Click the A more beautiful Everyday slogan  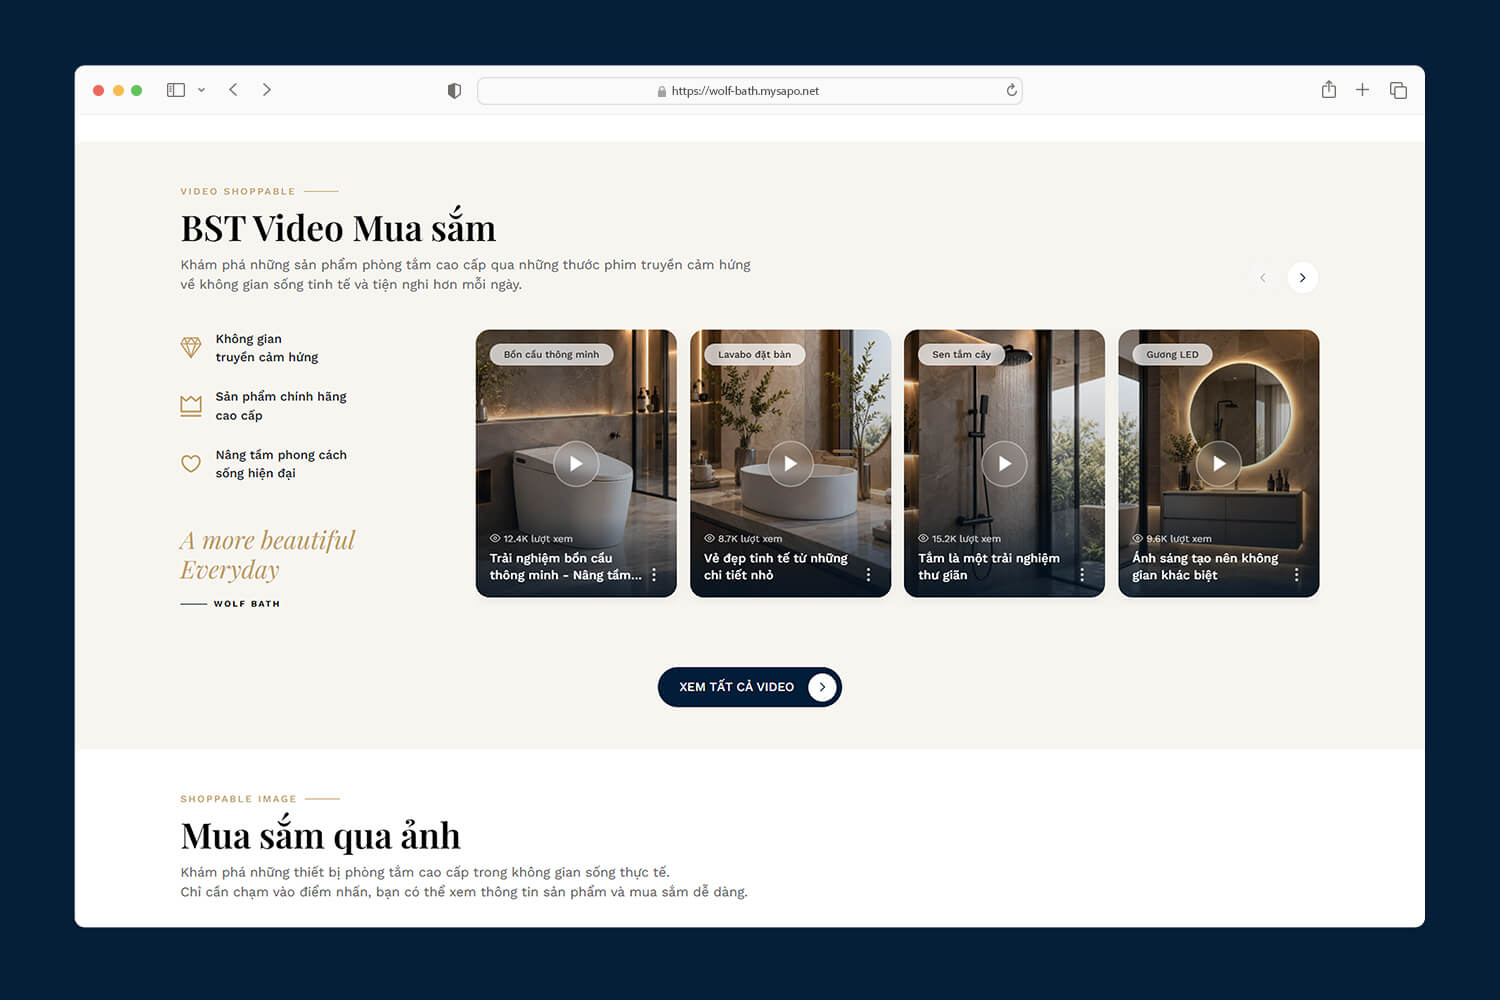point(268,555)
